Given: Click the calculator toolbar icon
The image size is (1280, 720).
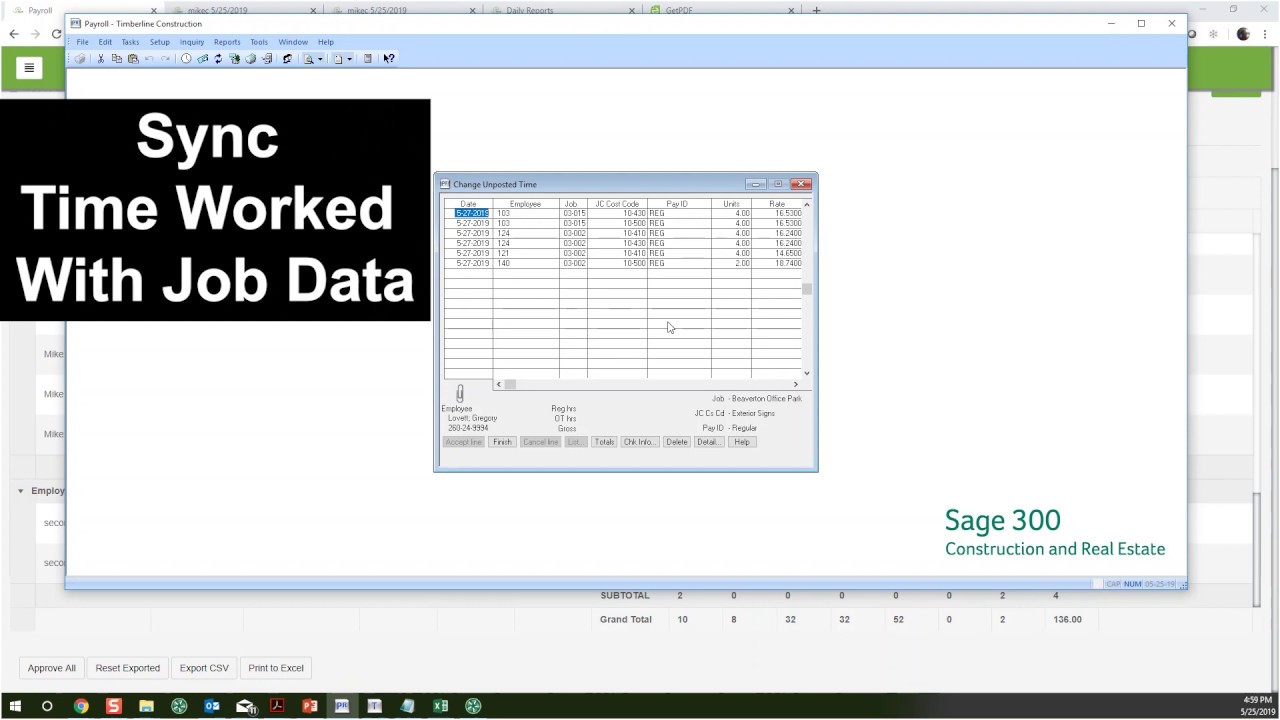Looking at the screenshot, I should [x=367, y=59].
